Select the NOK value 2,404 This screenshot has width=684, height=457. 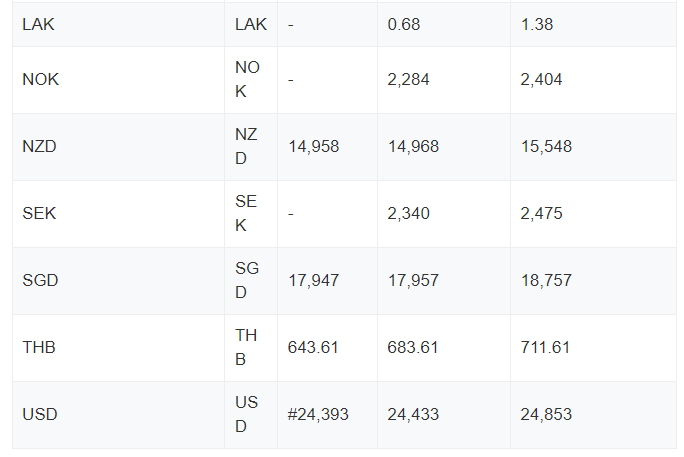click(x=541, y=80)
